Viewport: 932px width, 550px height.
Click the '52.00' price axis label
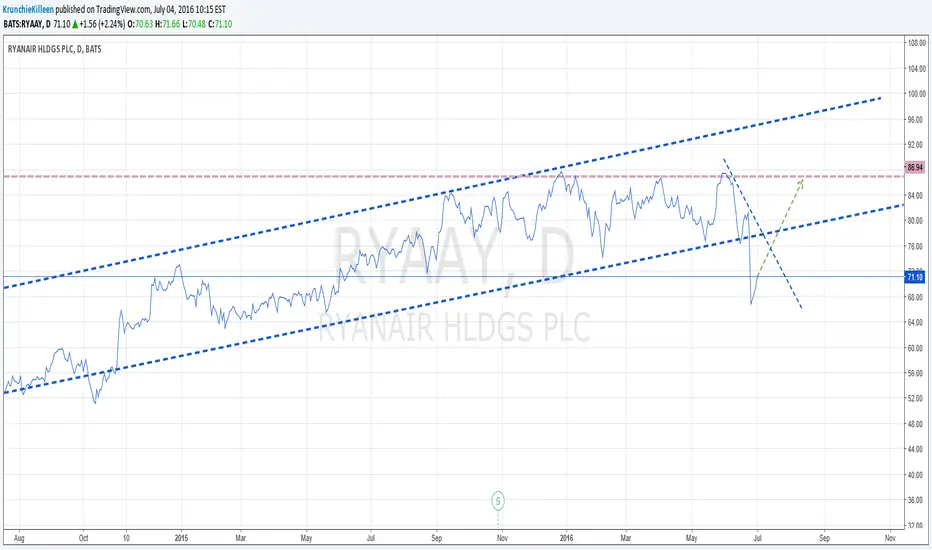point(915,398)
